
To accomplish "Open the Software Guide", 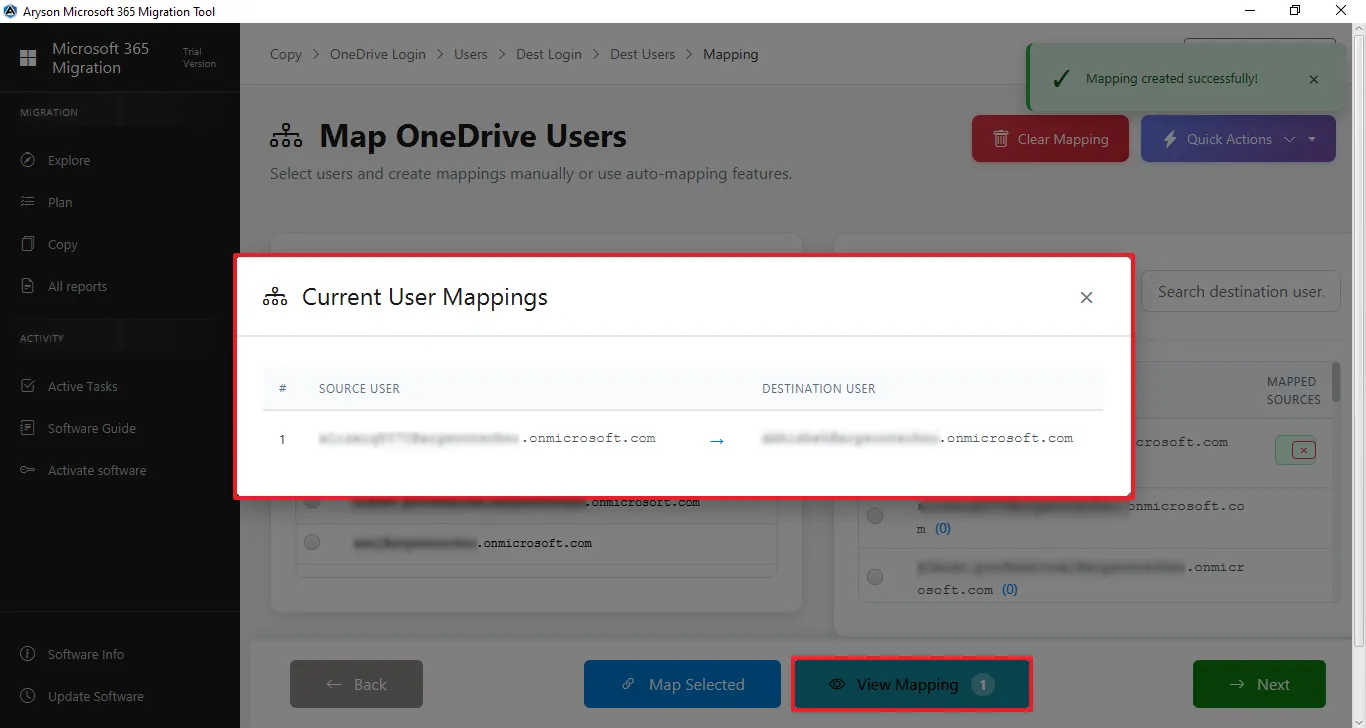I will coord(91,428).
